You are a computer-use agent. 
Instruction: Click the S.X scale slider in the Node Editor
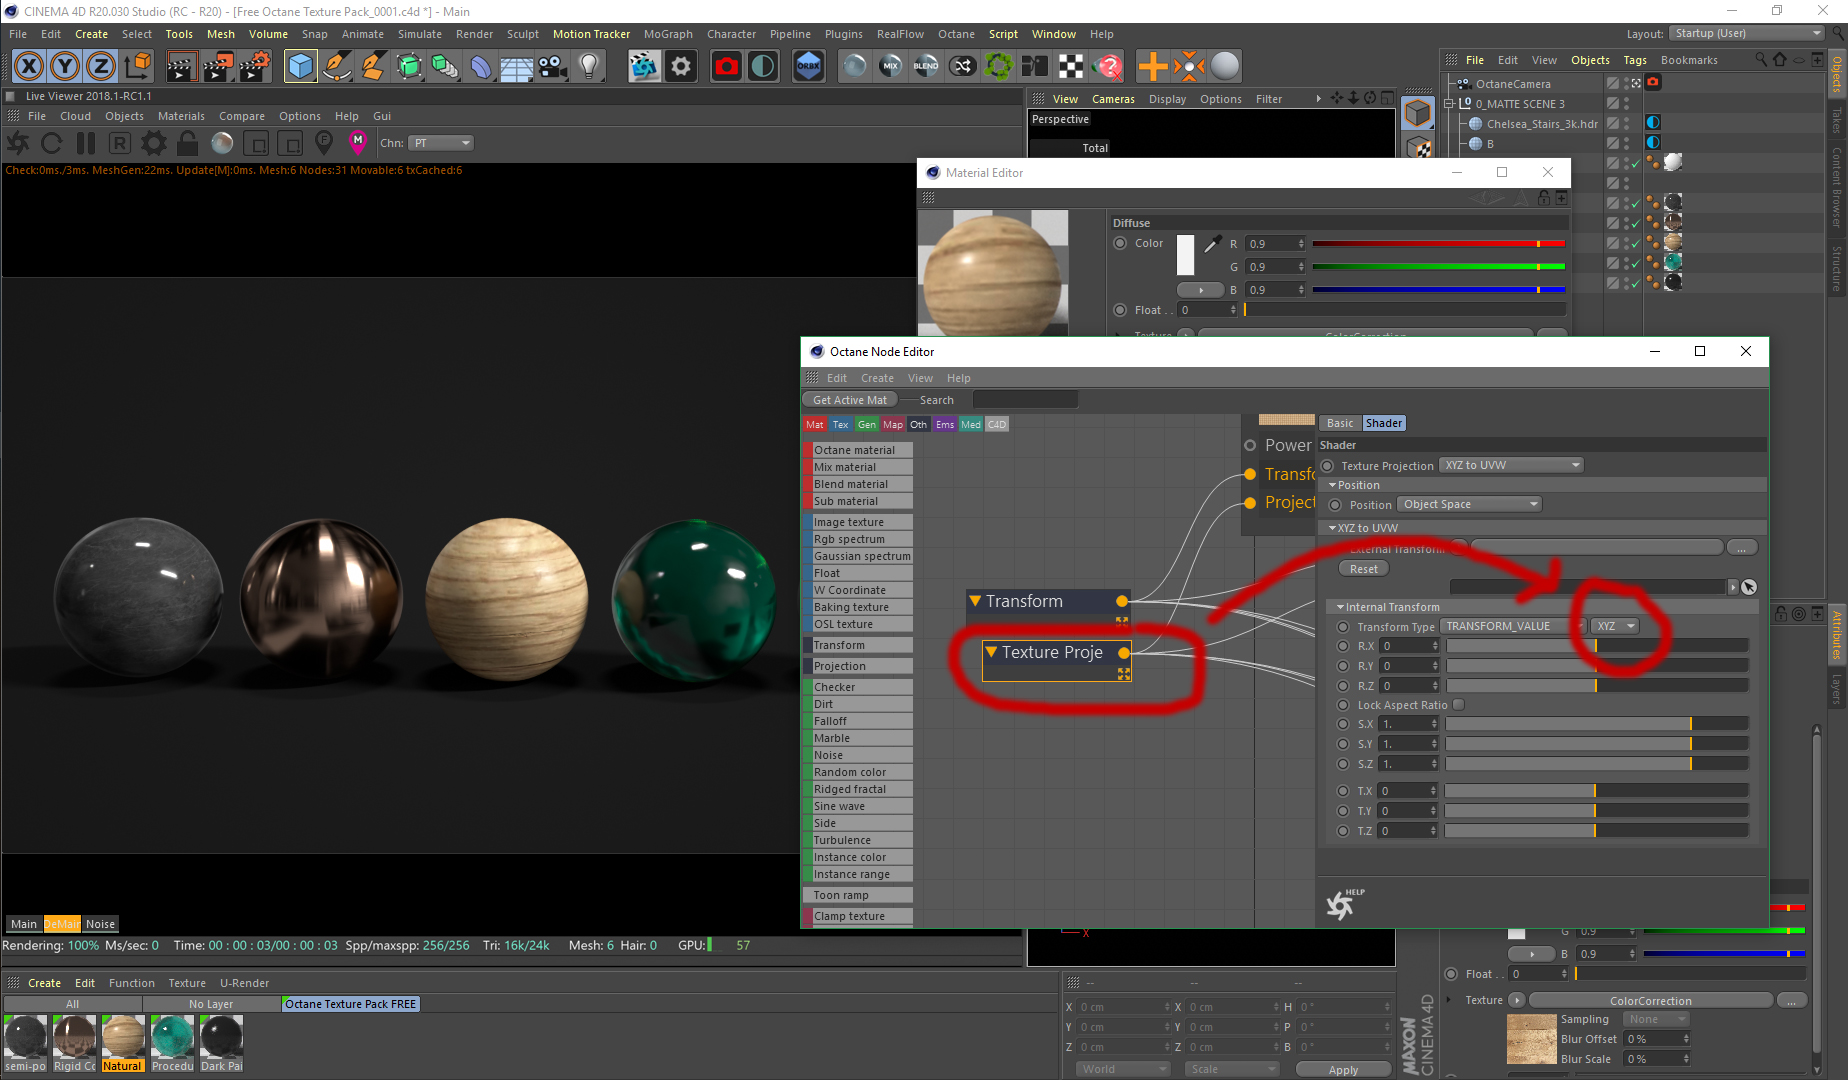tap(1597, 724)
